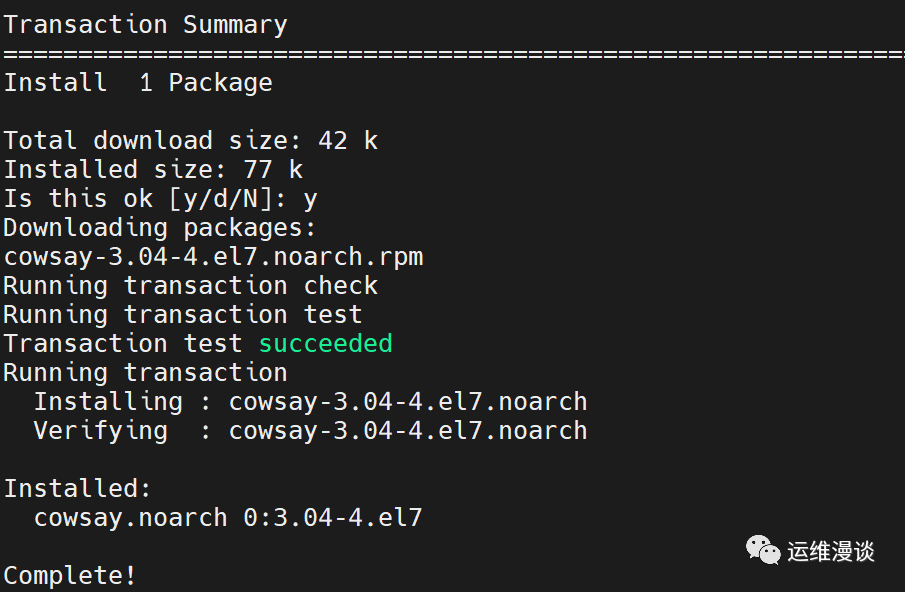Click the word "Verifying" in the output
The width and height of the screenshot is (905, 592).
tap(100, 431)
